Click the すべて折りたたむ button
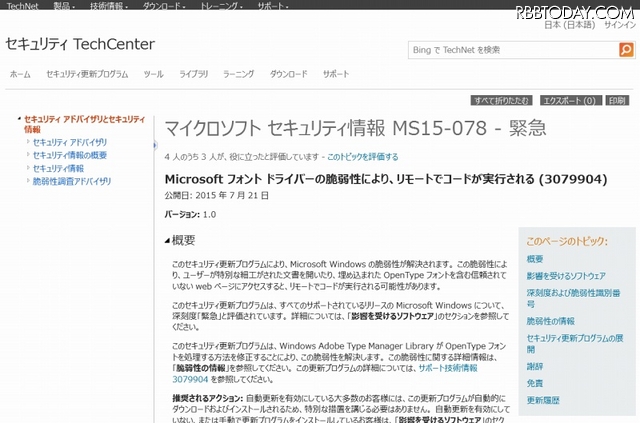The height and width of the screenshot is (423, 640). pyautogui.click(x=501, y=100)
